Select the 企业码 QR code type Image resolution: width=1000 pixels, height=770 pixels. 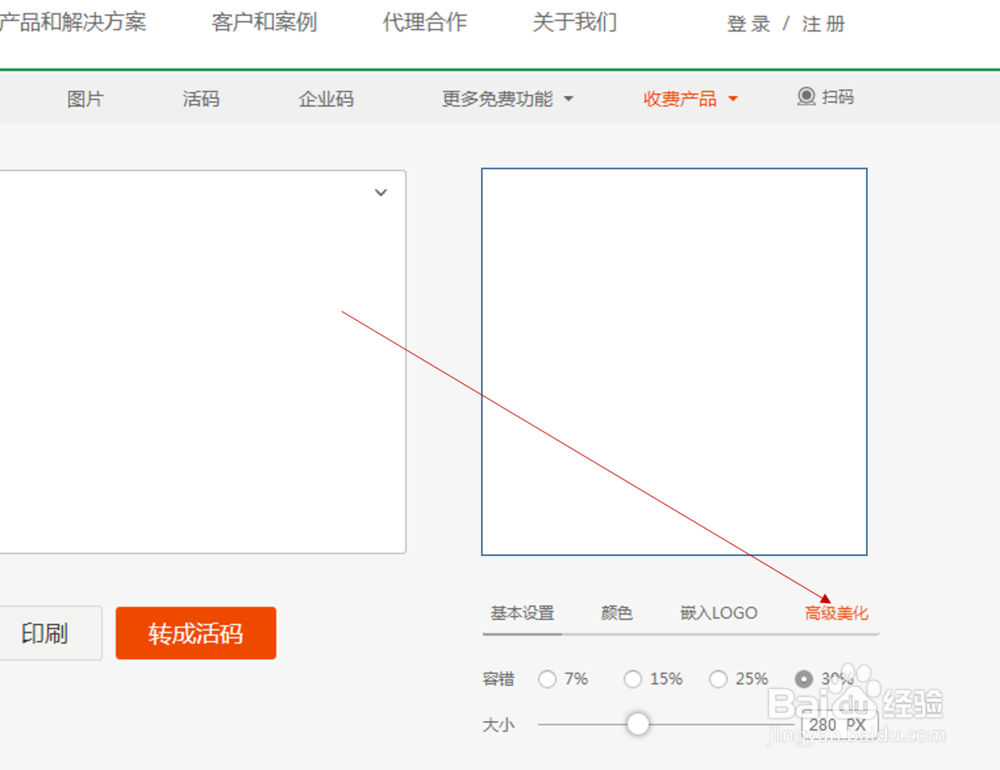click(x=325, y=98)
